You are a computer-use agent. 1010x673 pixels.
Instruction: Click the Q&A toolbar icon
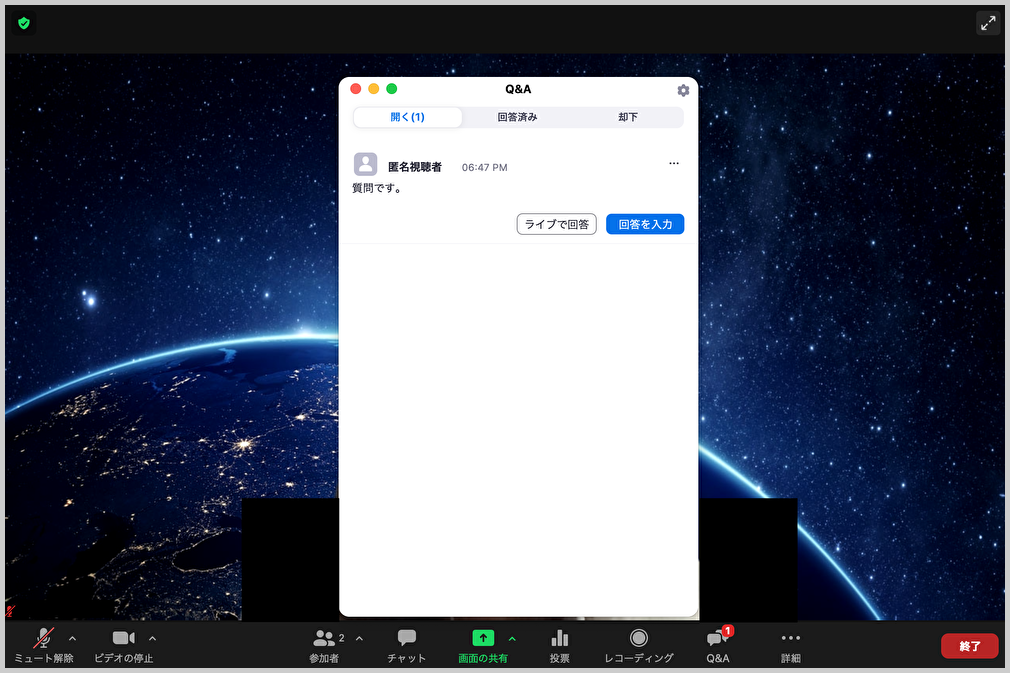pos(718,638)
